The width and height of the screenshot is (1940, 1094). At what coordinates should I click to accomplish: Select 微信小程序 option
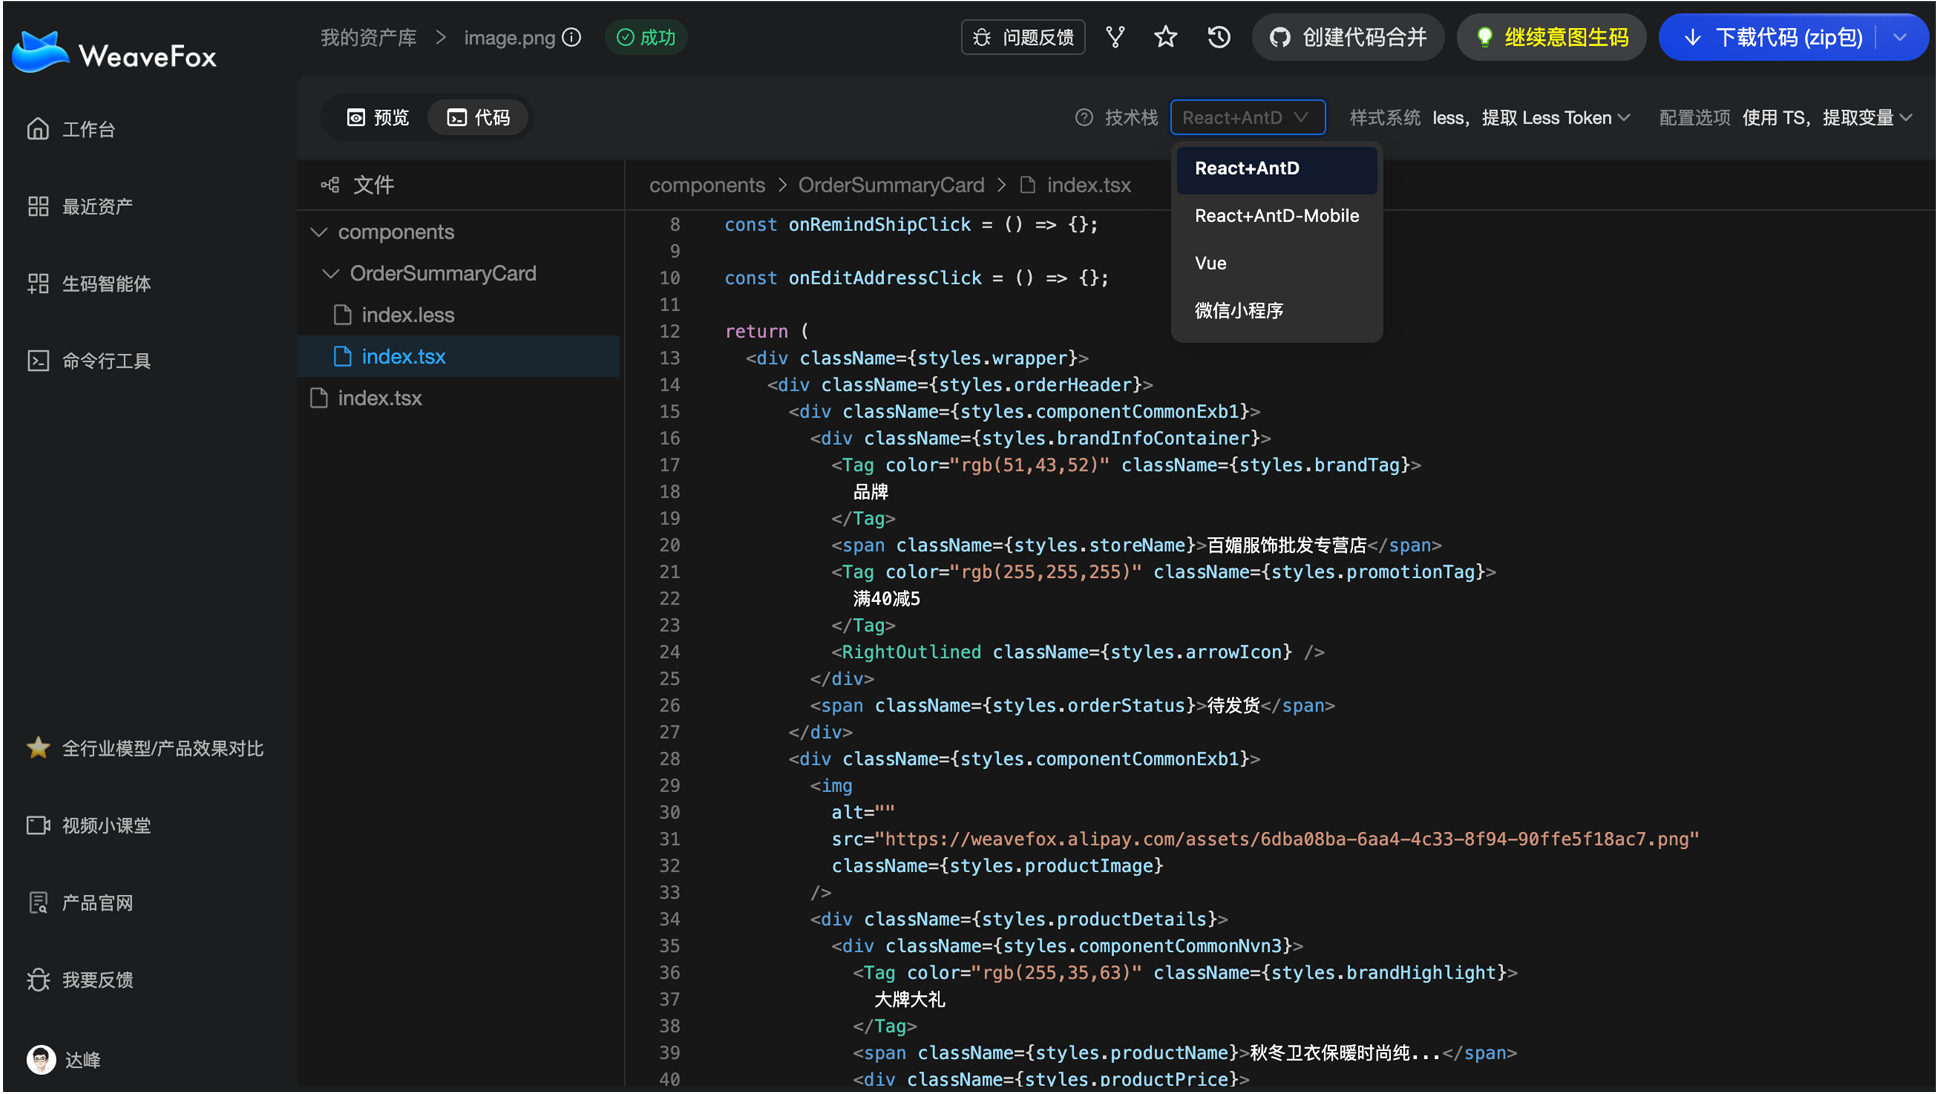coord(1277,310)
